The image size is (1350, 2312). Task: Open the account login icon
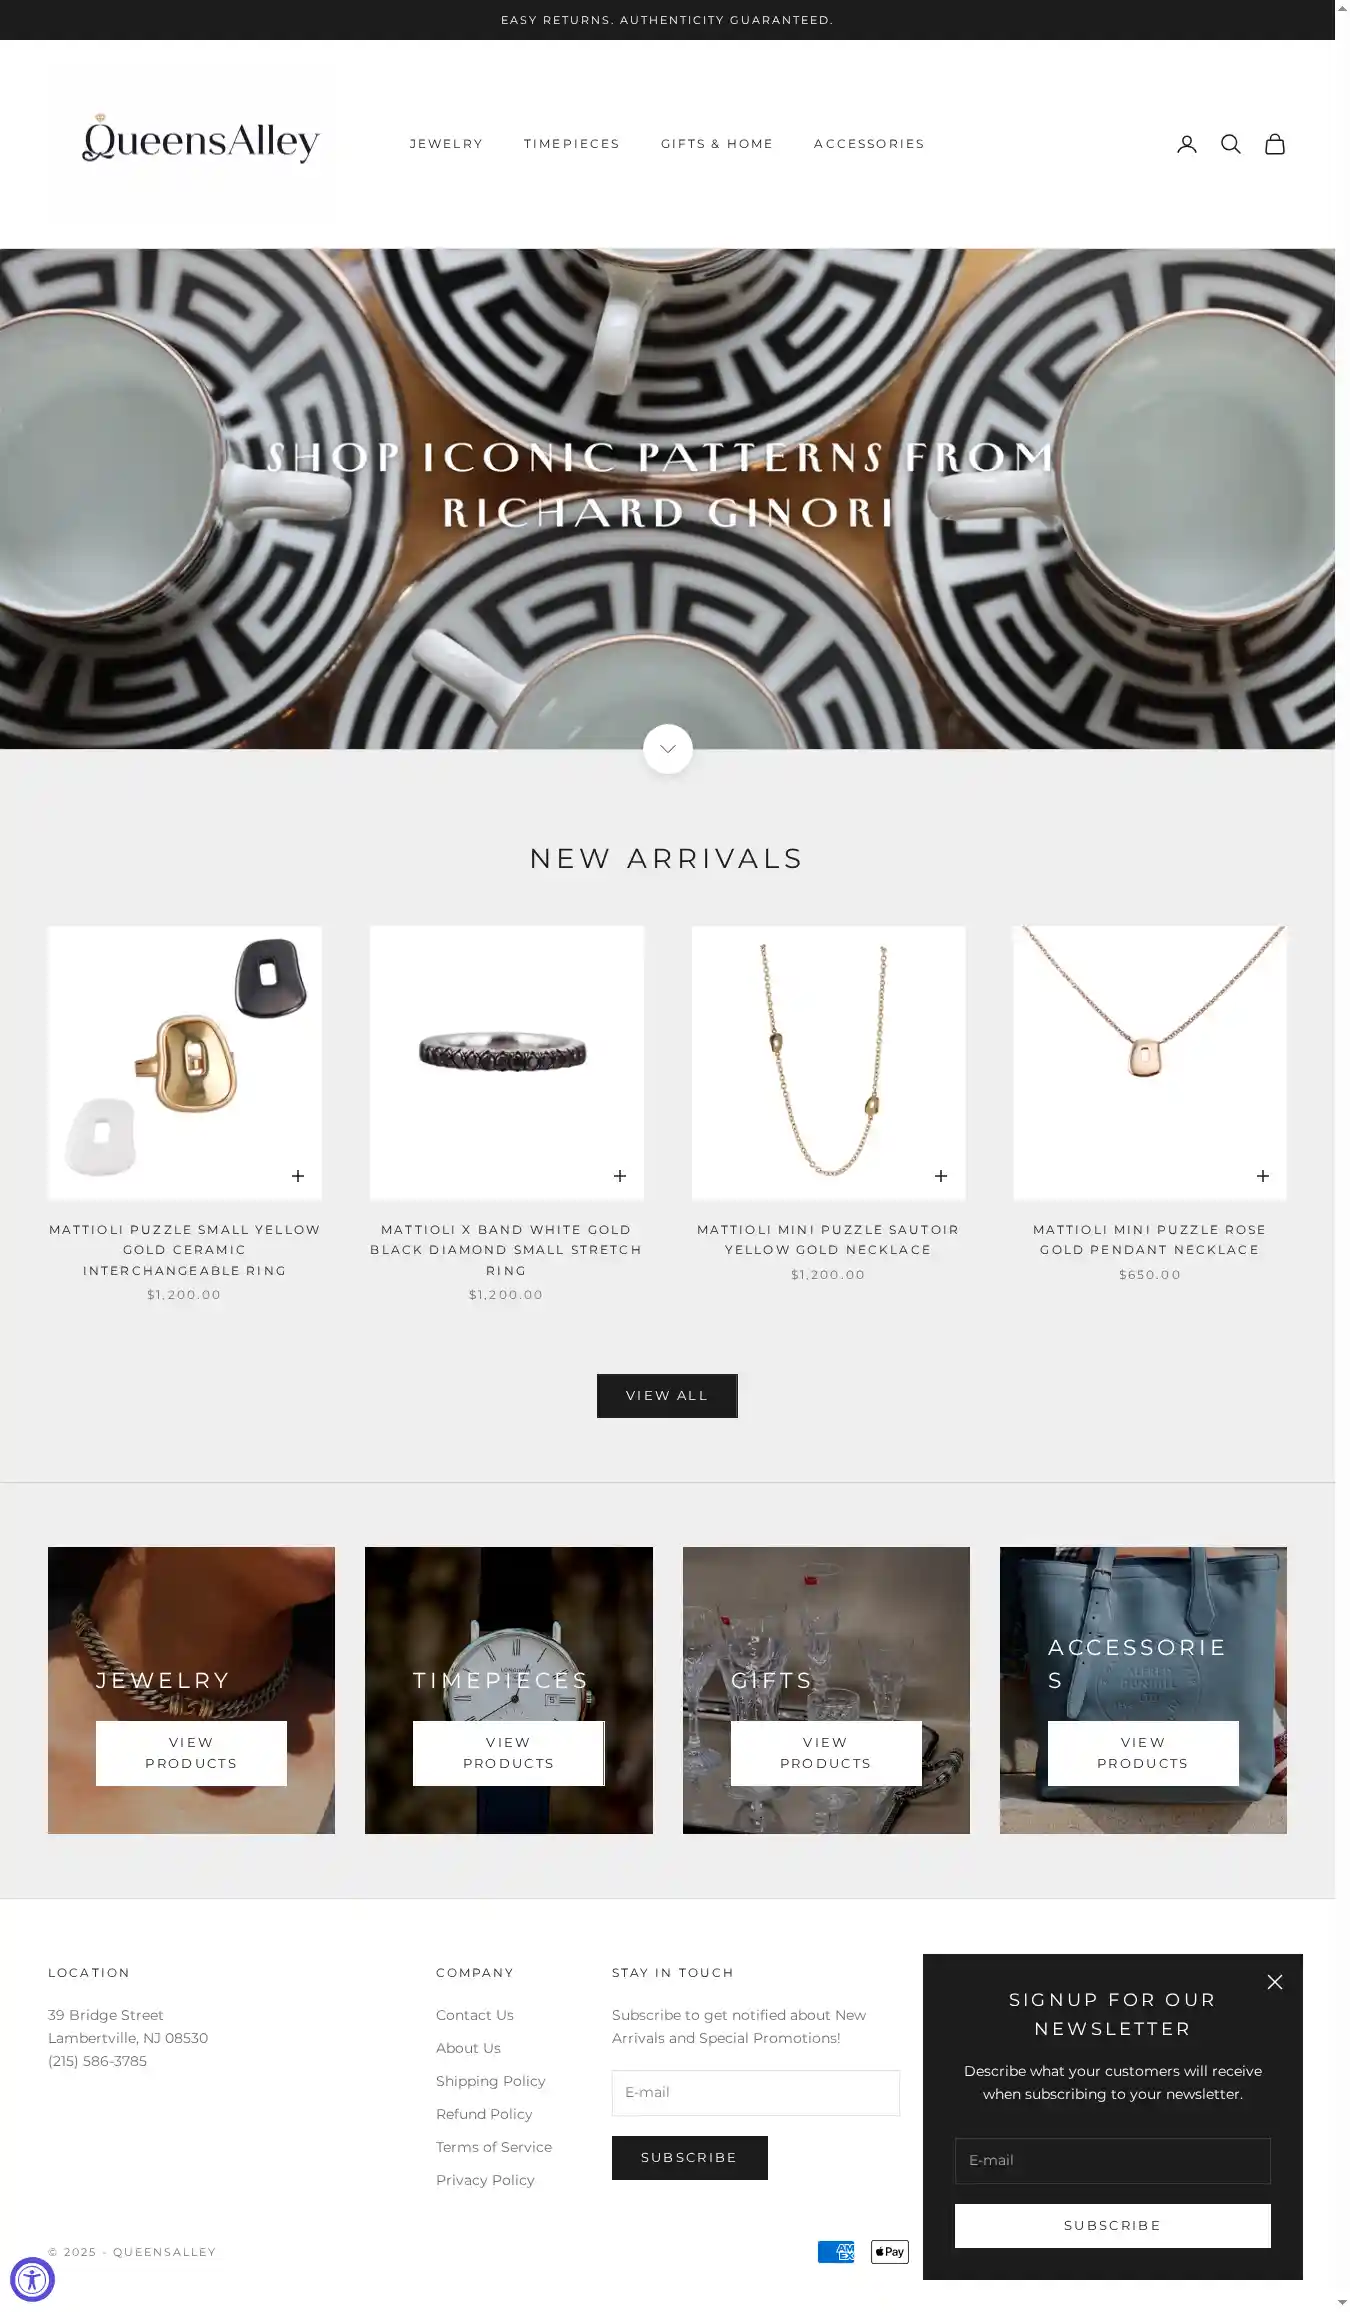pos(1186,144)
